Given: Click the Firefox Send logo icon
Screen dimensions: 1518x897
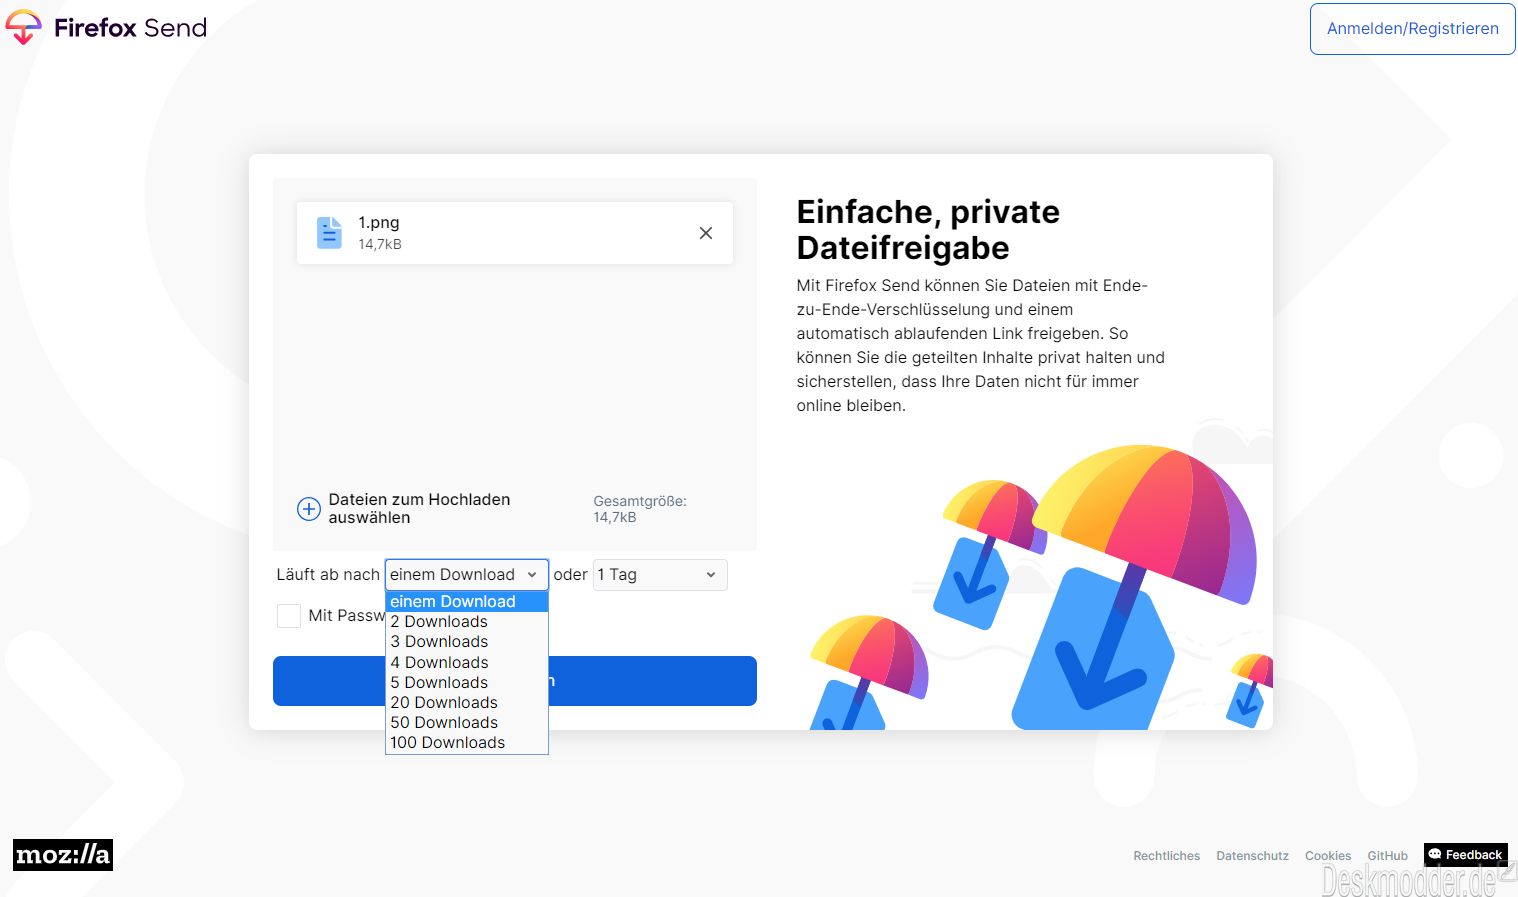Looking at the screenshot, I should (23, 27).
